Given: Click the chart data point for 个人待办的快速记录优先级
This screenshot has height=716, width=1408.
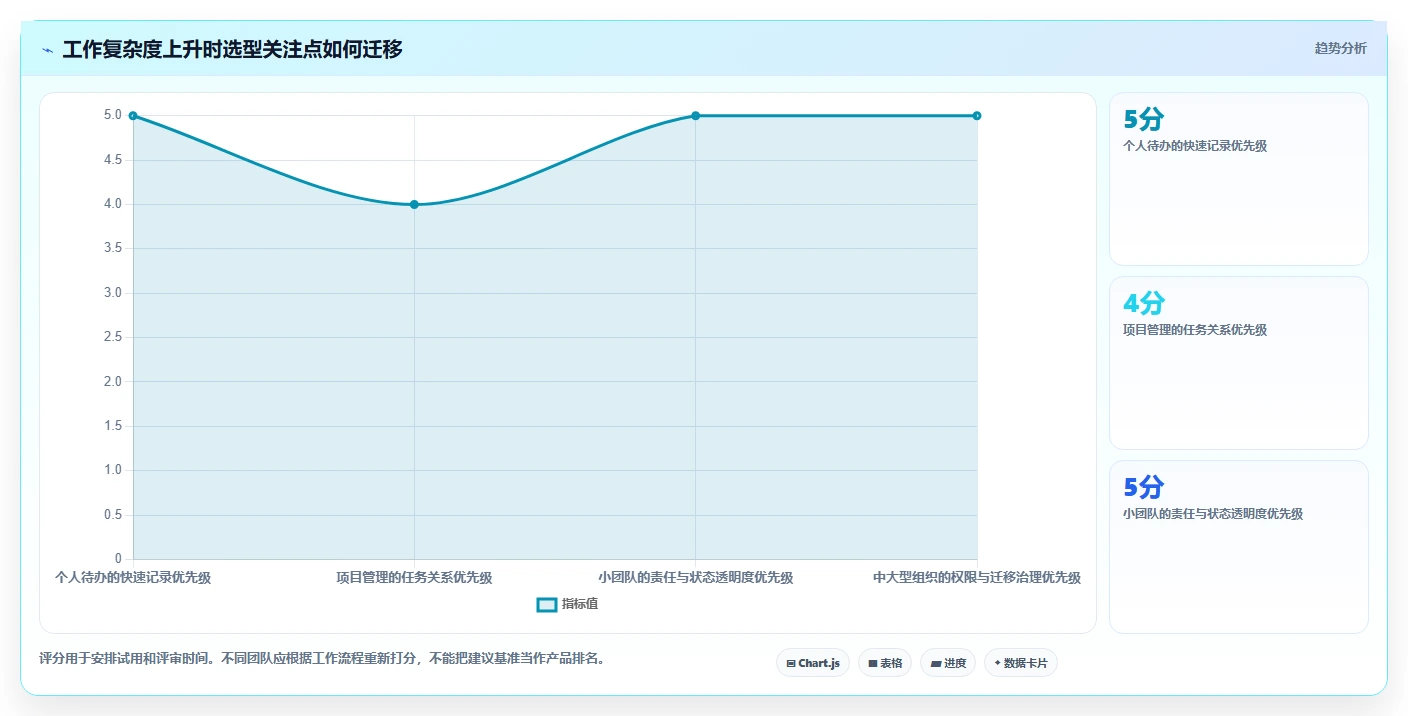Looking at the screenshot, I should click(x=133, y=116).
